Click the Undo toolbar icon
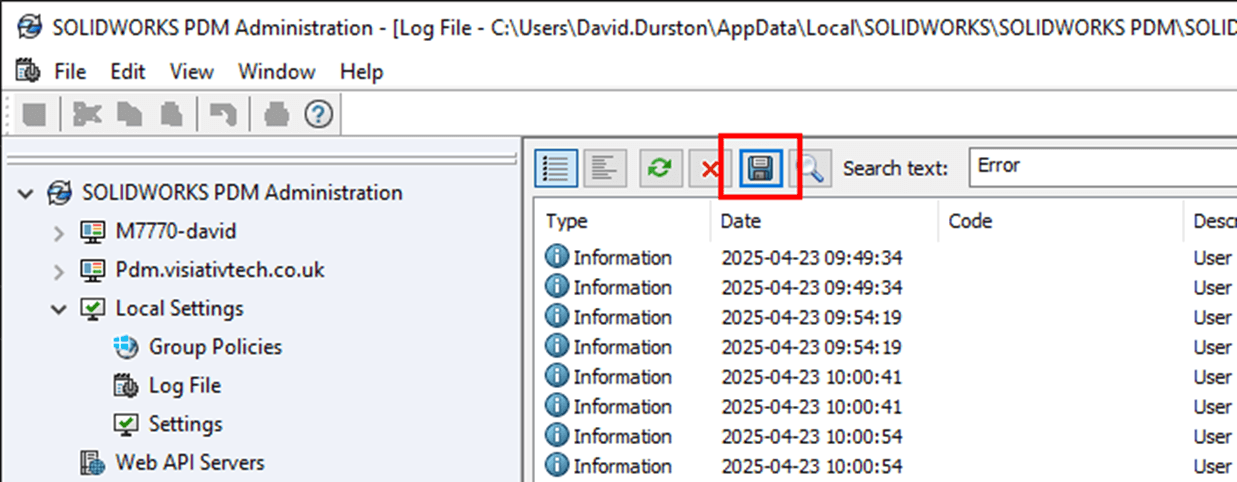This screenshot has width=1237, height=482. pyautogui.click(x=222, y=116)
